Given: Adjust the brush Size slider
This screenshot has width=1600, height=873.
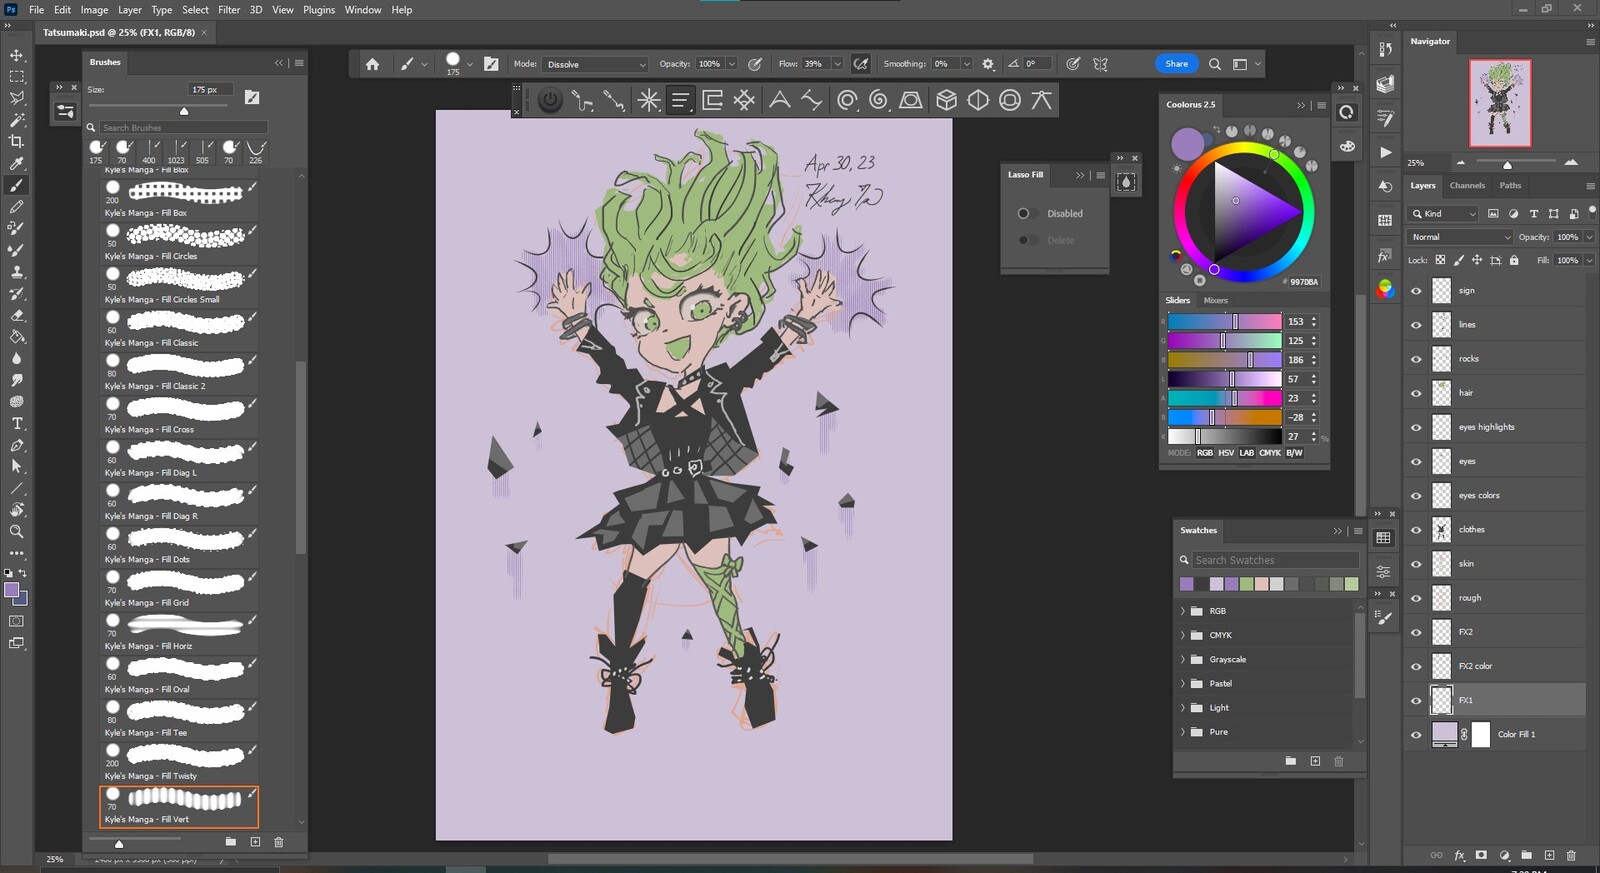Looking at the screenshot, I should pos(184,111).
